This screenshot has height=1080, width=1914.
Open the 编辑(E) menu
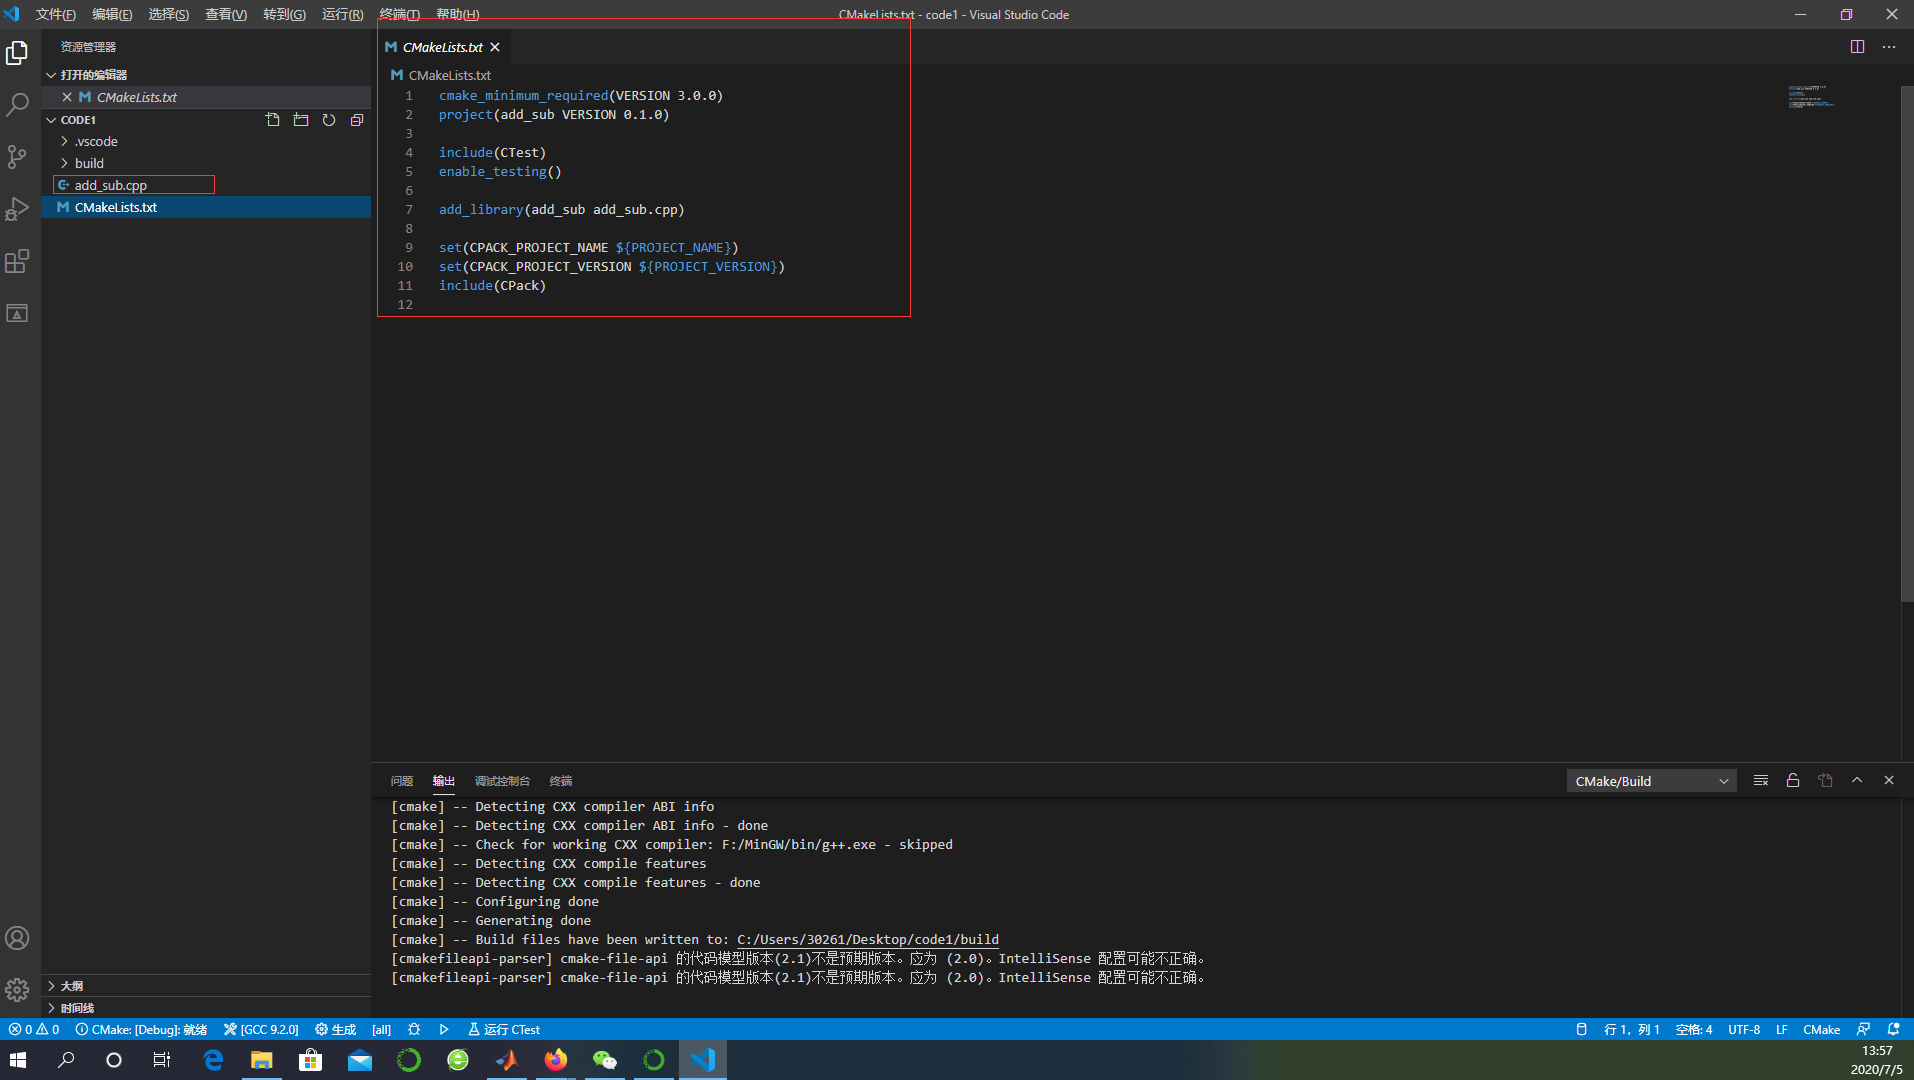click(x=112, y=14)
